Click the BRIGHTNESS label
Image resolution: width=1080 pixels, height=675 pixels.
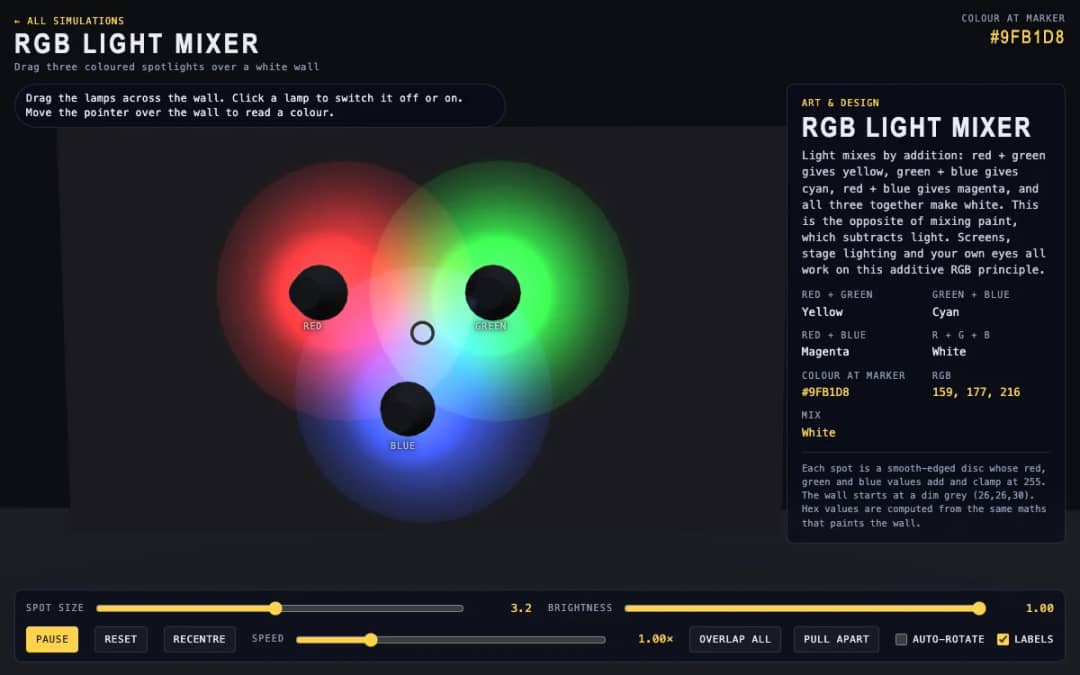pos(580,608)
